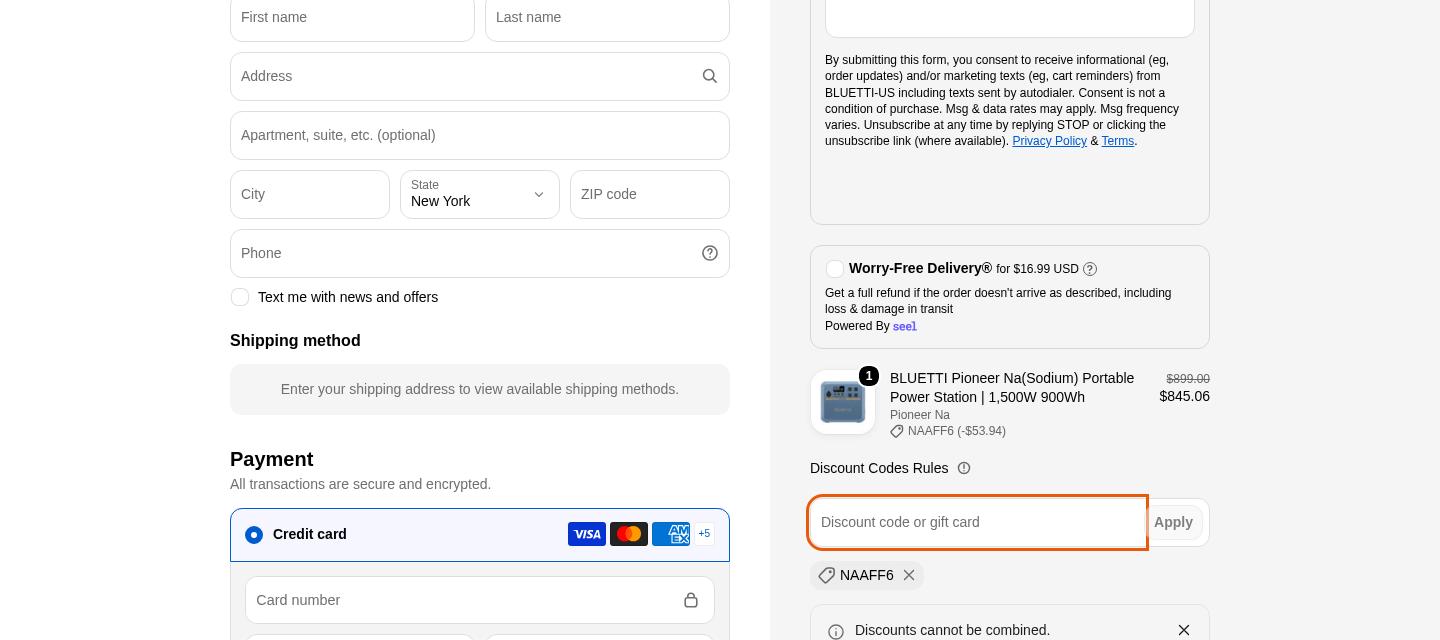Click the lock icon in card number field
The width and height of the screenshot is (1440, 640).
coord(691,600)
